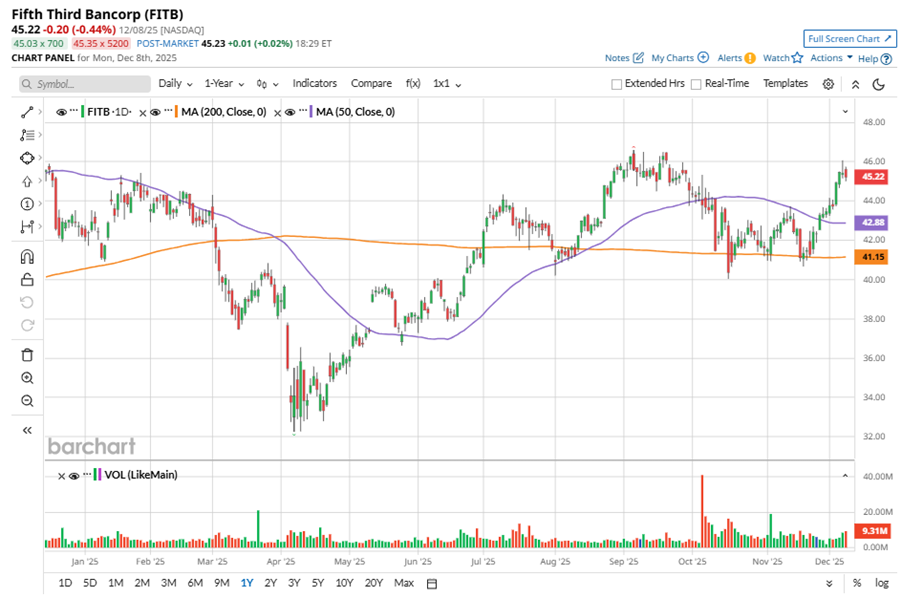Viewport: 902px width, 598px height.
Task: Click the purple MA 50 color bar
Action: click(311, 112)
